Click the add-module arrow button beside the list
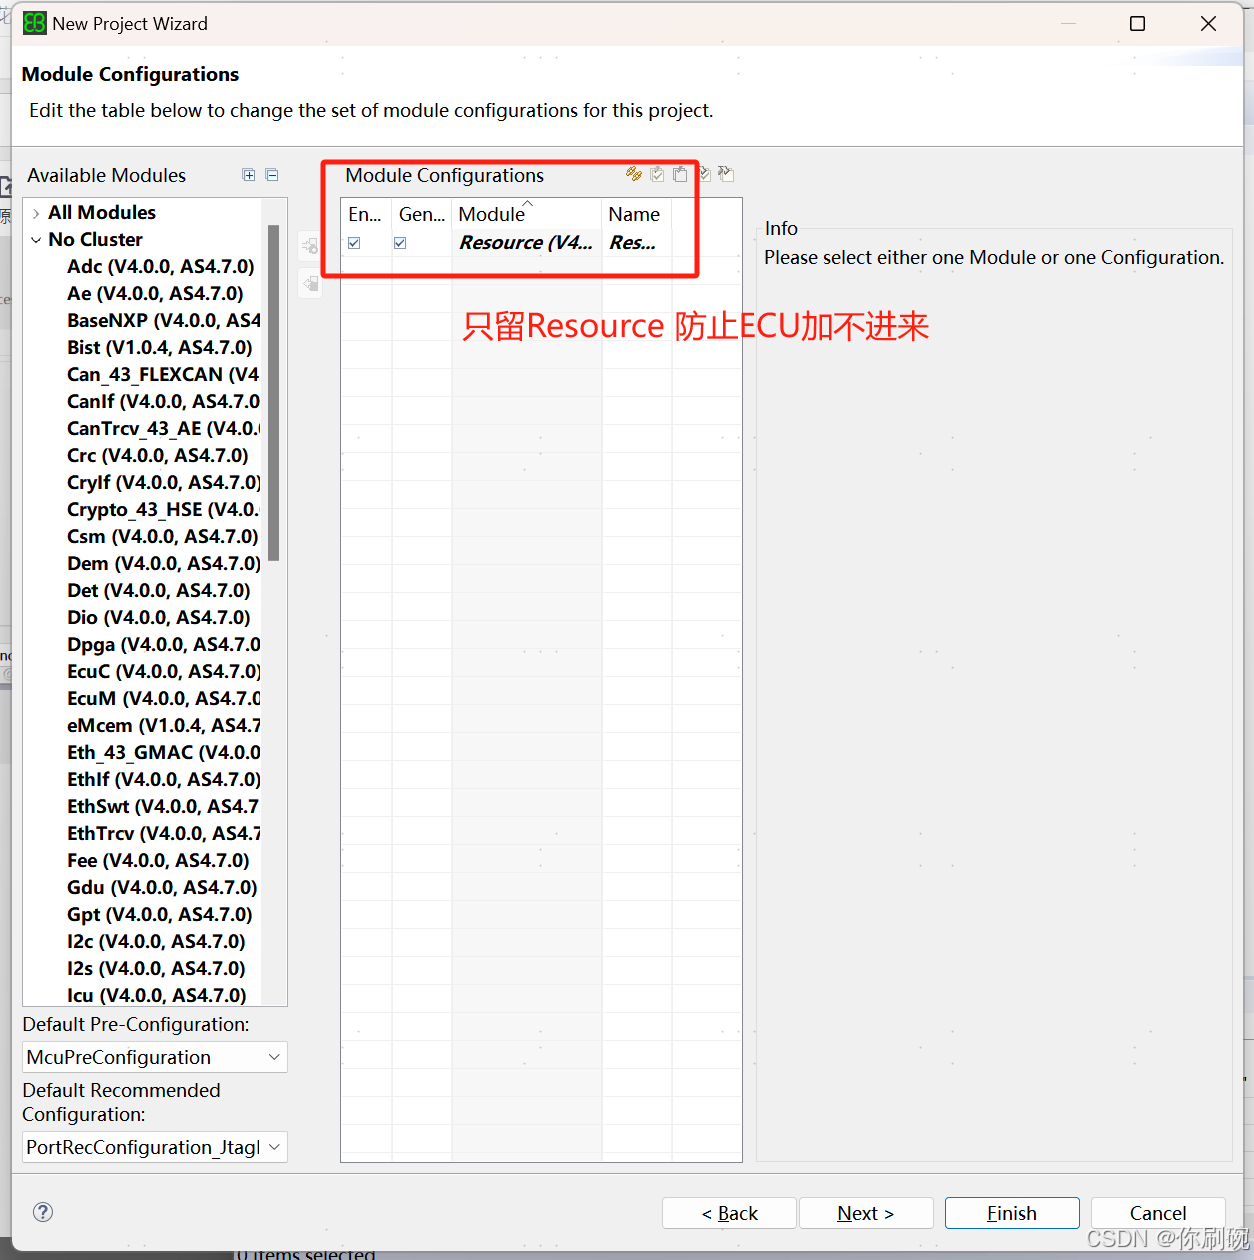1254x1260 pixels. pyautogui.click(x=310, y=246)
